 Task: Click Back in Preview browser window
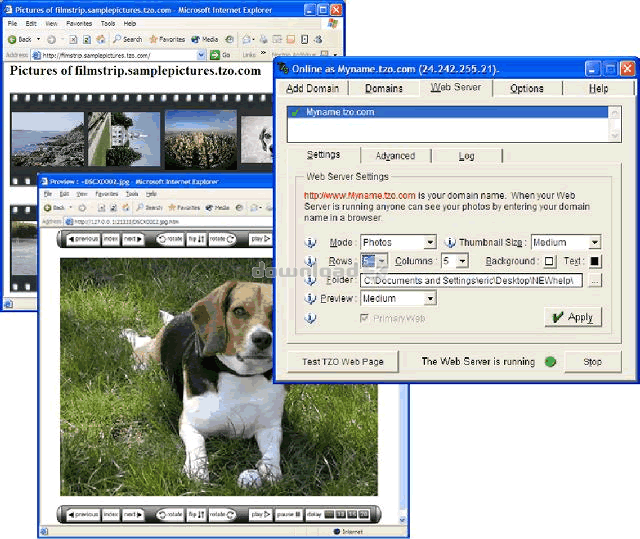coord(54,208)
